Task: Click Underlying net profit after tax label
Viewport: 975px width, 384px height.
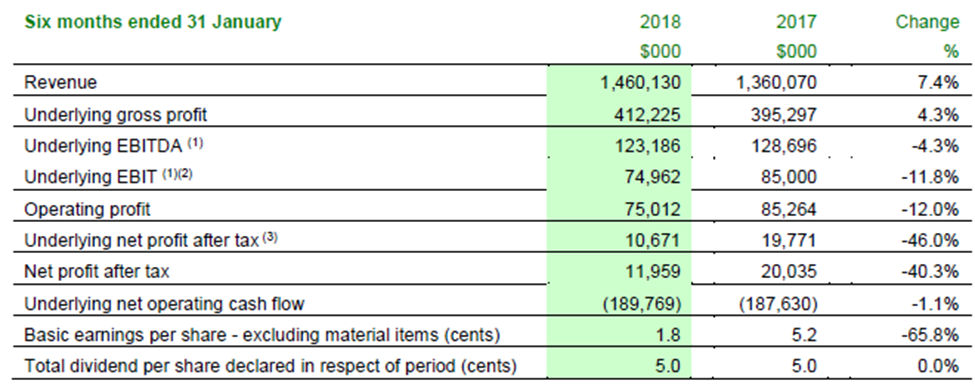Action: [150, 240]
